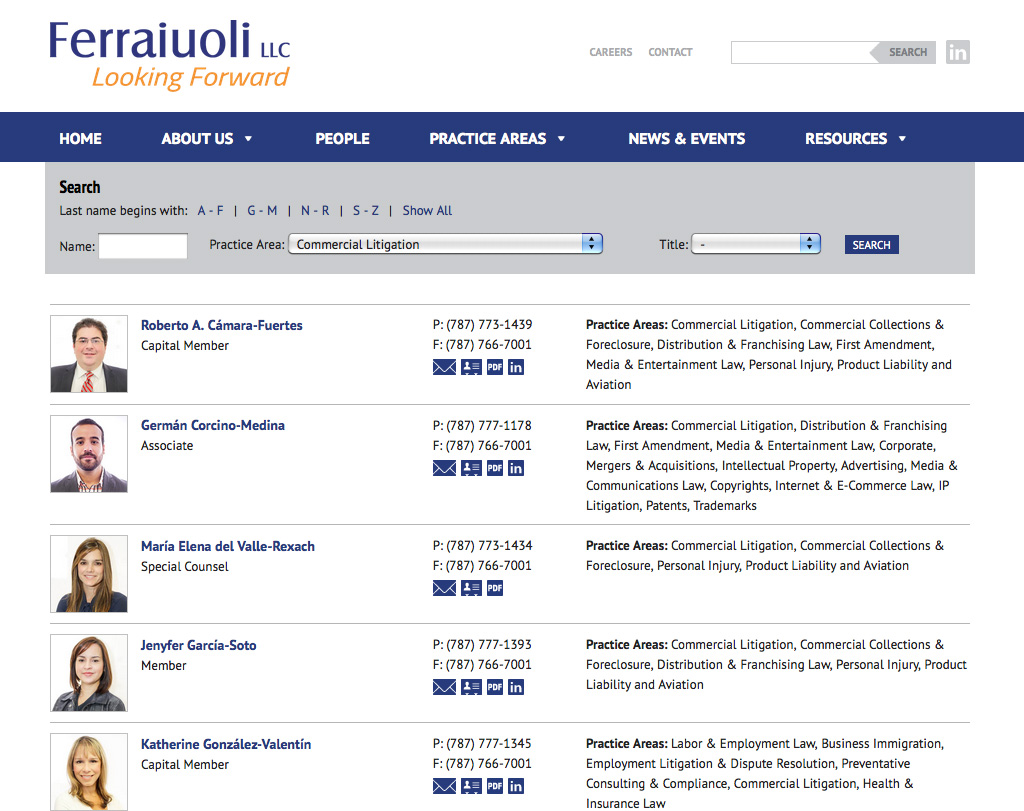Click the LinkedIn icon in the page header
The width and height of the screenshot is (1024, 811).
pyautogui.click(x=957, y=52)
